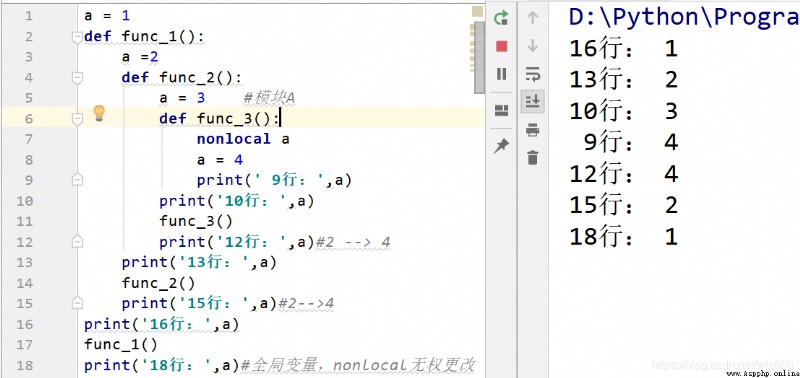The height and width of the screenshot is (378, 800).
Task: Collapse func_2 definition fold marker
Action: (x=77, y=78)
